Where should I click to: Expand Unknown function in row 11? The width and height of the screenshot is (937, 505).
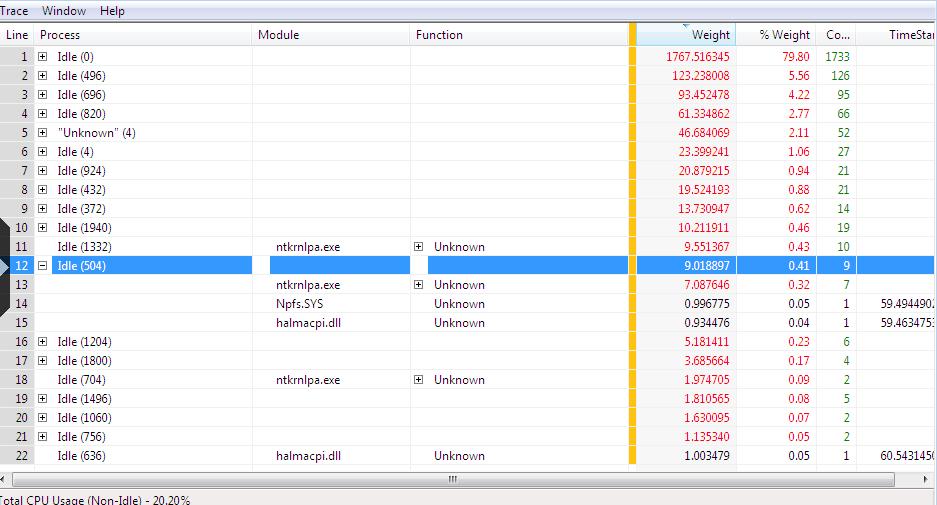[419, 247]
